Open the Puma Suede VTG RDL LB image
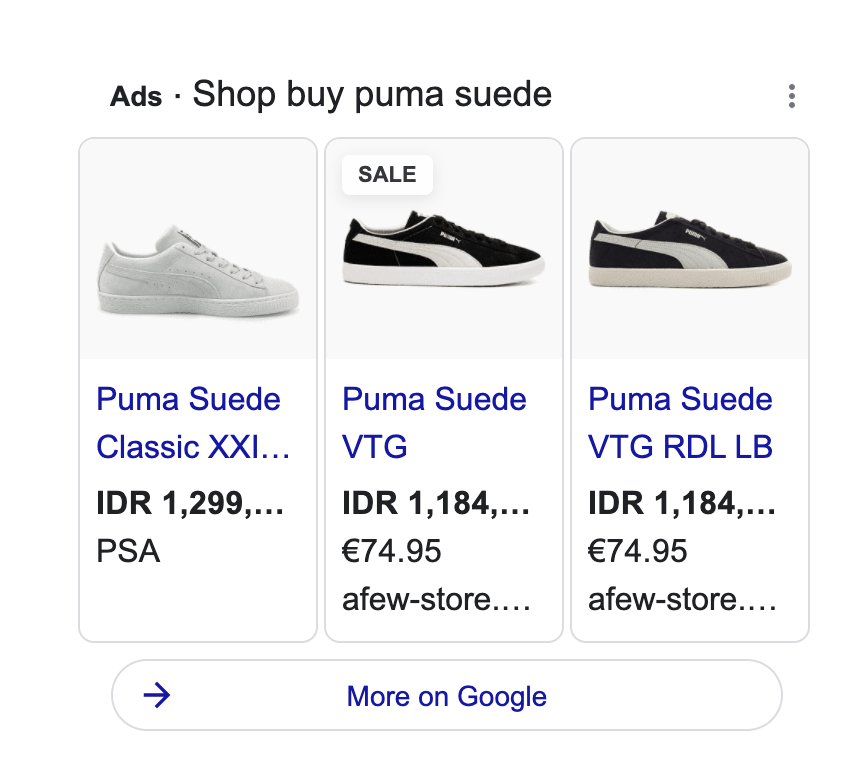This screenshot has width=856, height=772. click(690, 250)
